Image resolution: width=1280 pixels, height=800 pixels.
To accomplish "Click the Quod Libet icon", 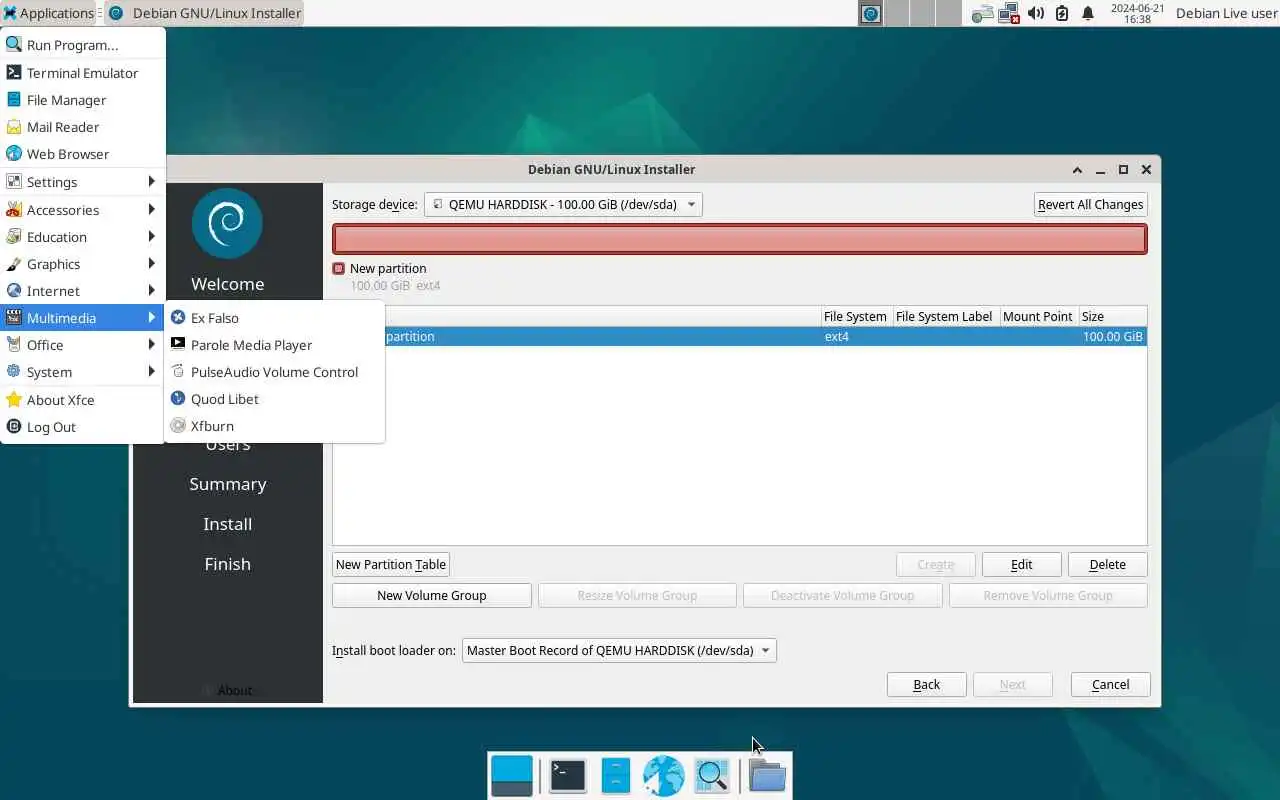I will [178, 399].
